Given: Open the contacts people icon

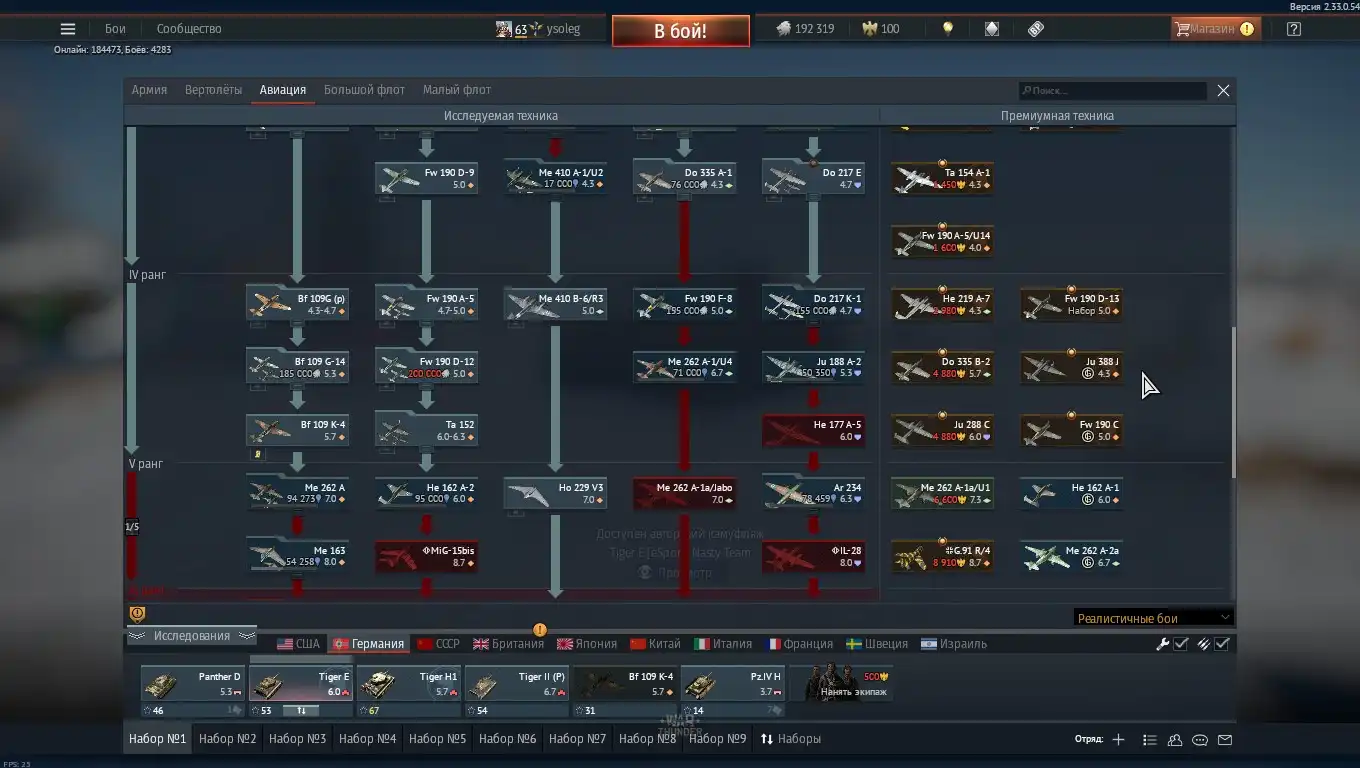Looking at the screenshot, I should tap(1175, 740).
